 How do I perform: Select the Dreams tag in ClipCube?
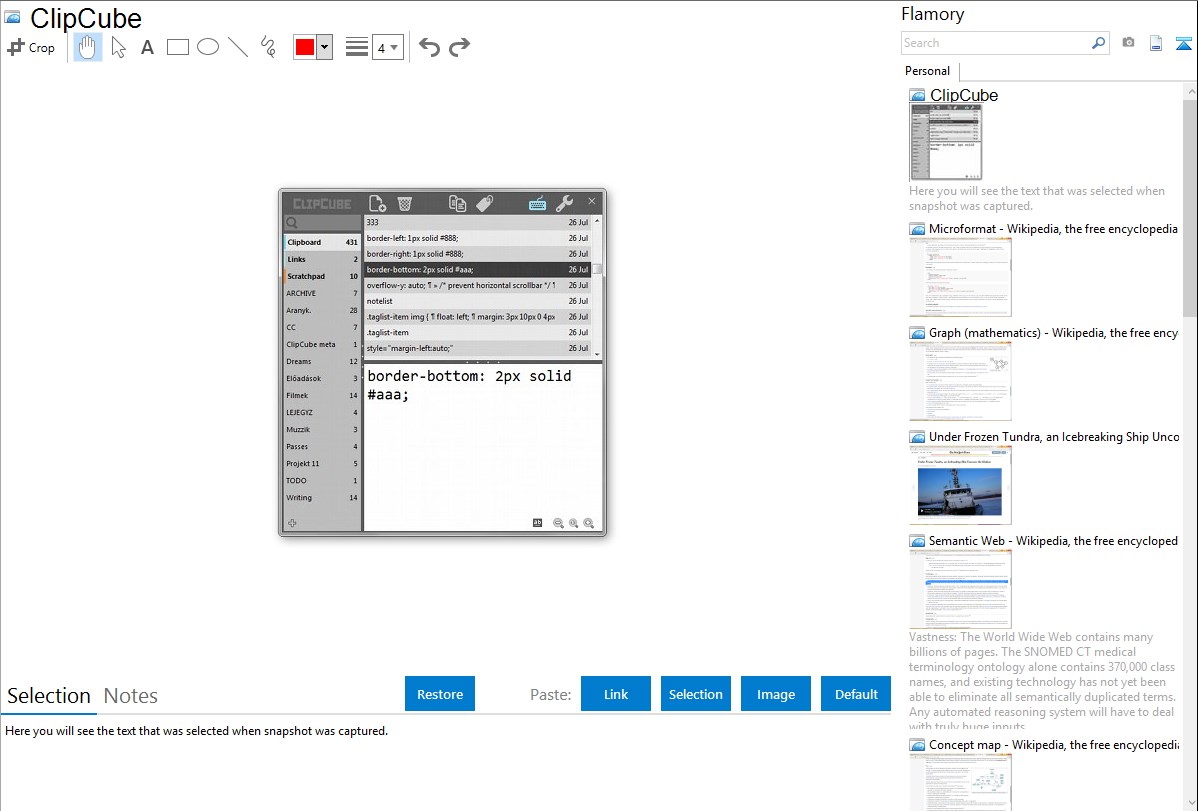tap(322, 362)
